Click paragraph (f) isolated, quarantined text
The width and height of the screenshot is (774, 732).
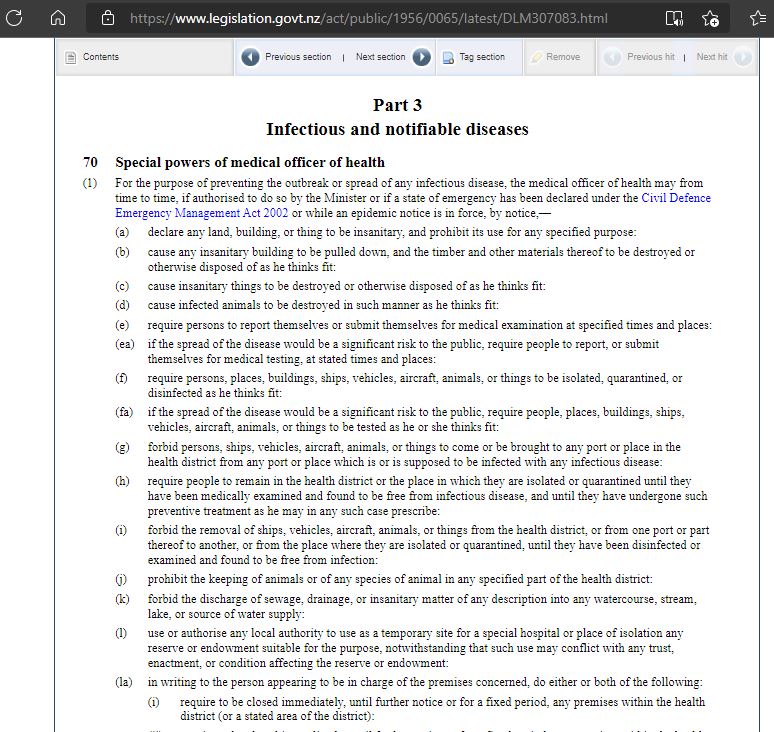(x=415, y=385)
